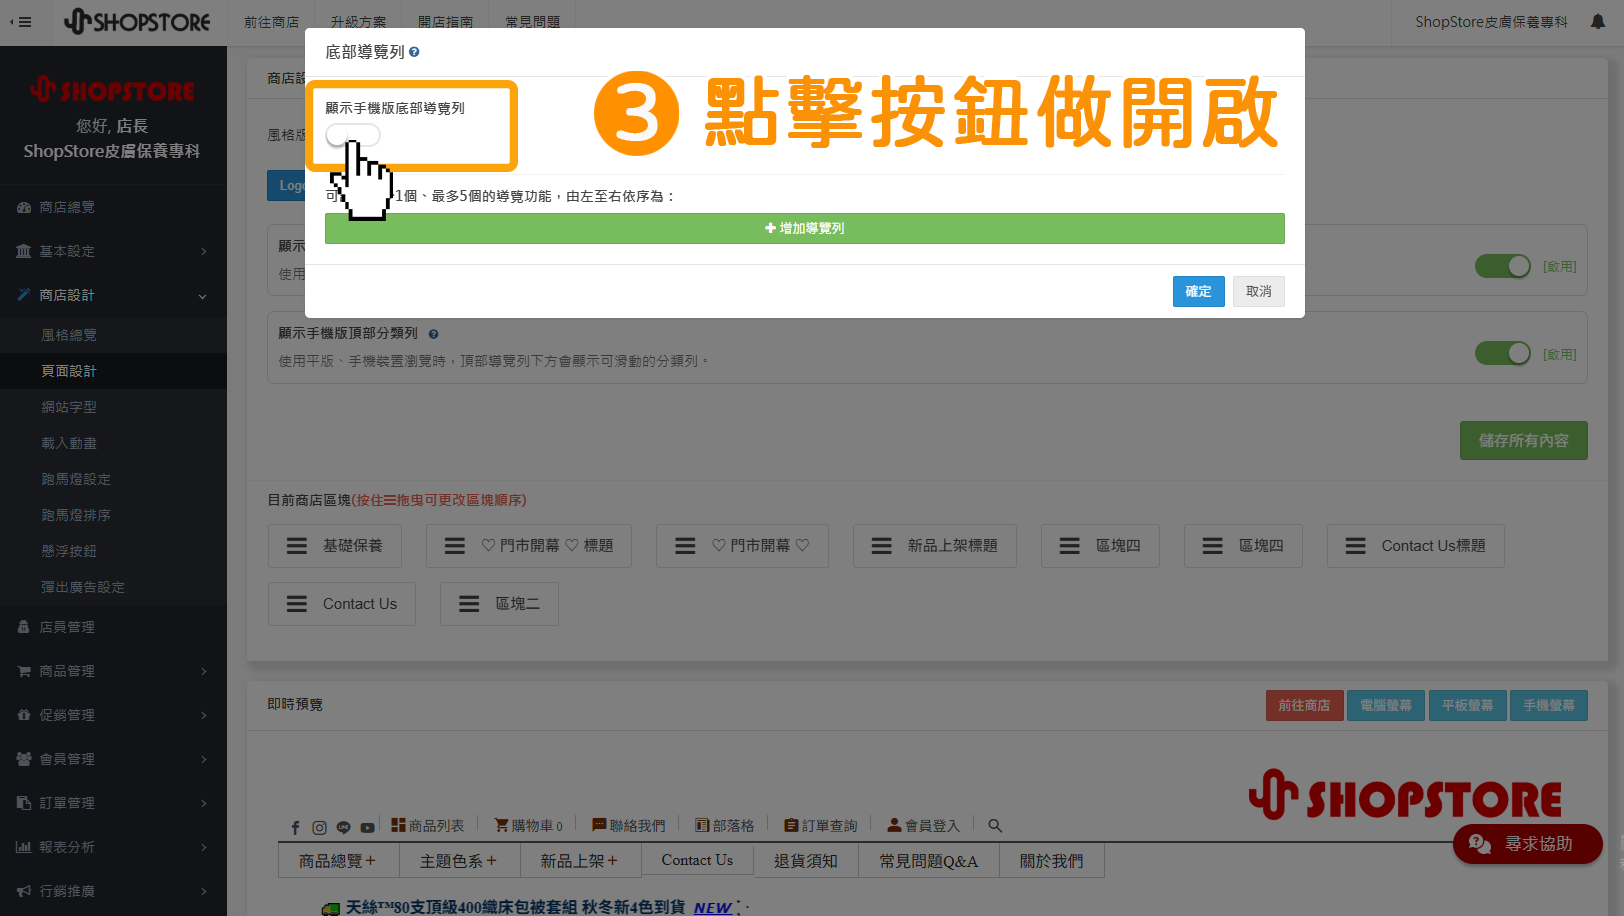Click drag handle icon of Contact Us標題 block

click(x=1356, y=546)
